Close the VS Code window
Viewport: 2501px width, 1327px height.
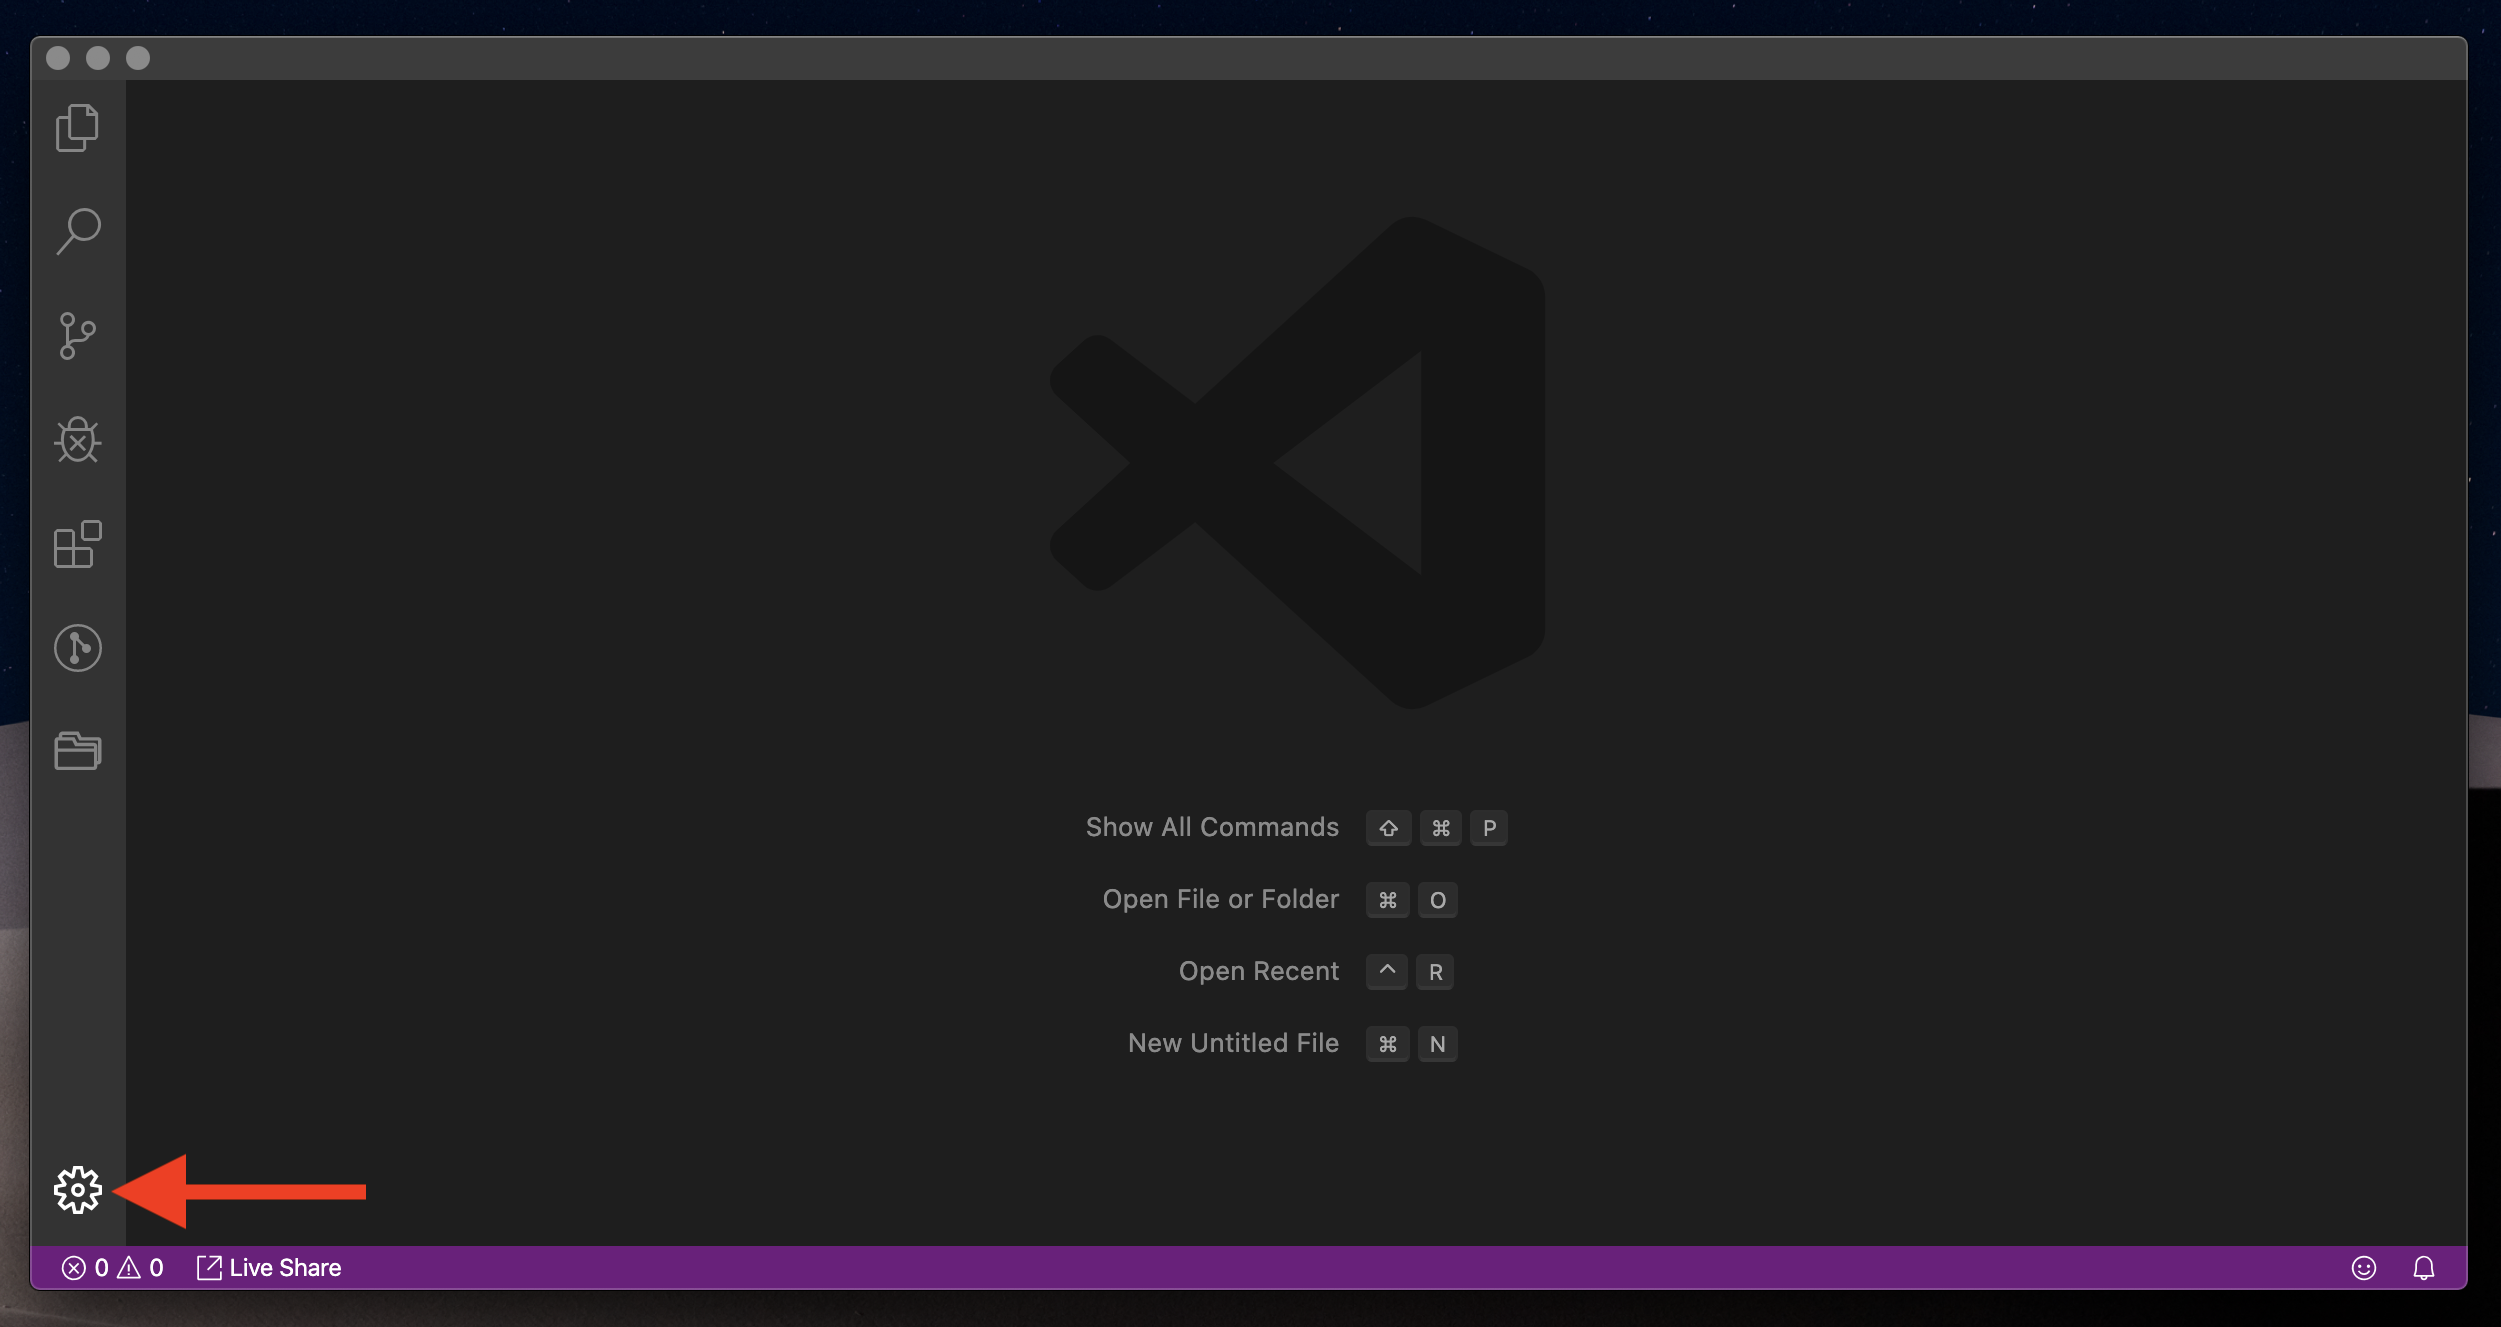(x=58, y=58)
